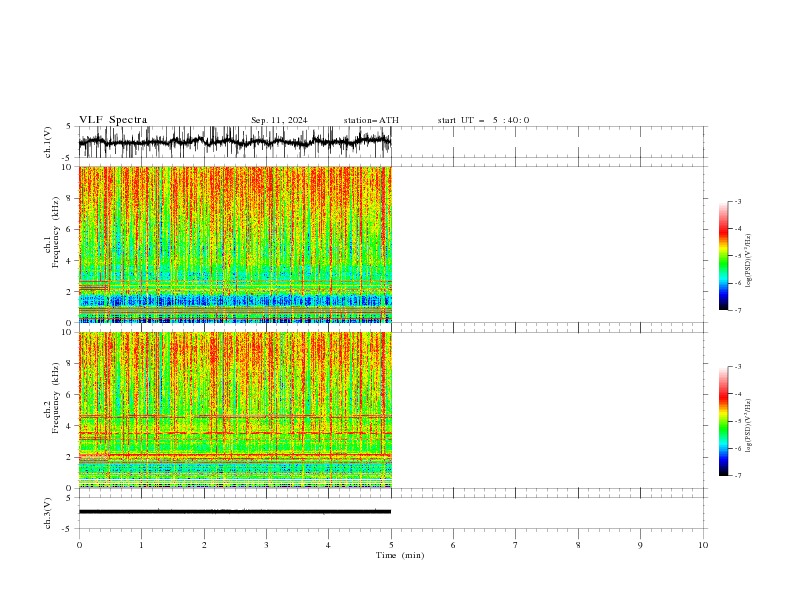Screen dimensions: 792x612
Task: Click the ch.3 black voltage trace
Action: 235,512
